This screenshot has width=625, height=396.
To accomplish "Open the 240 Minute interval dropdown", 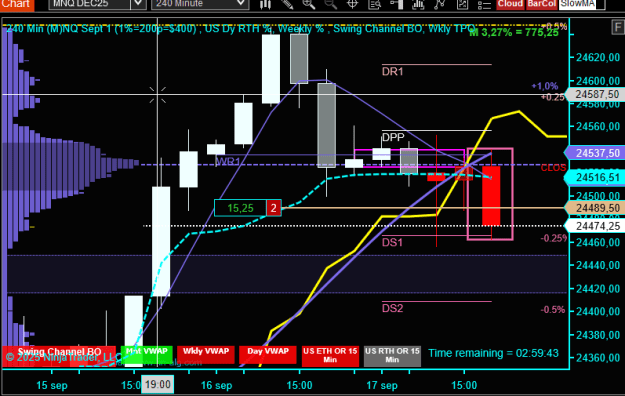I will click(200, 4).
